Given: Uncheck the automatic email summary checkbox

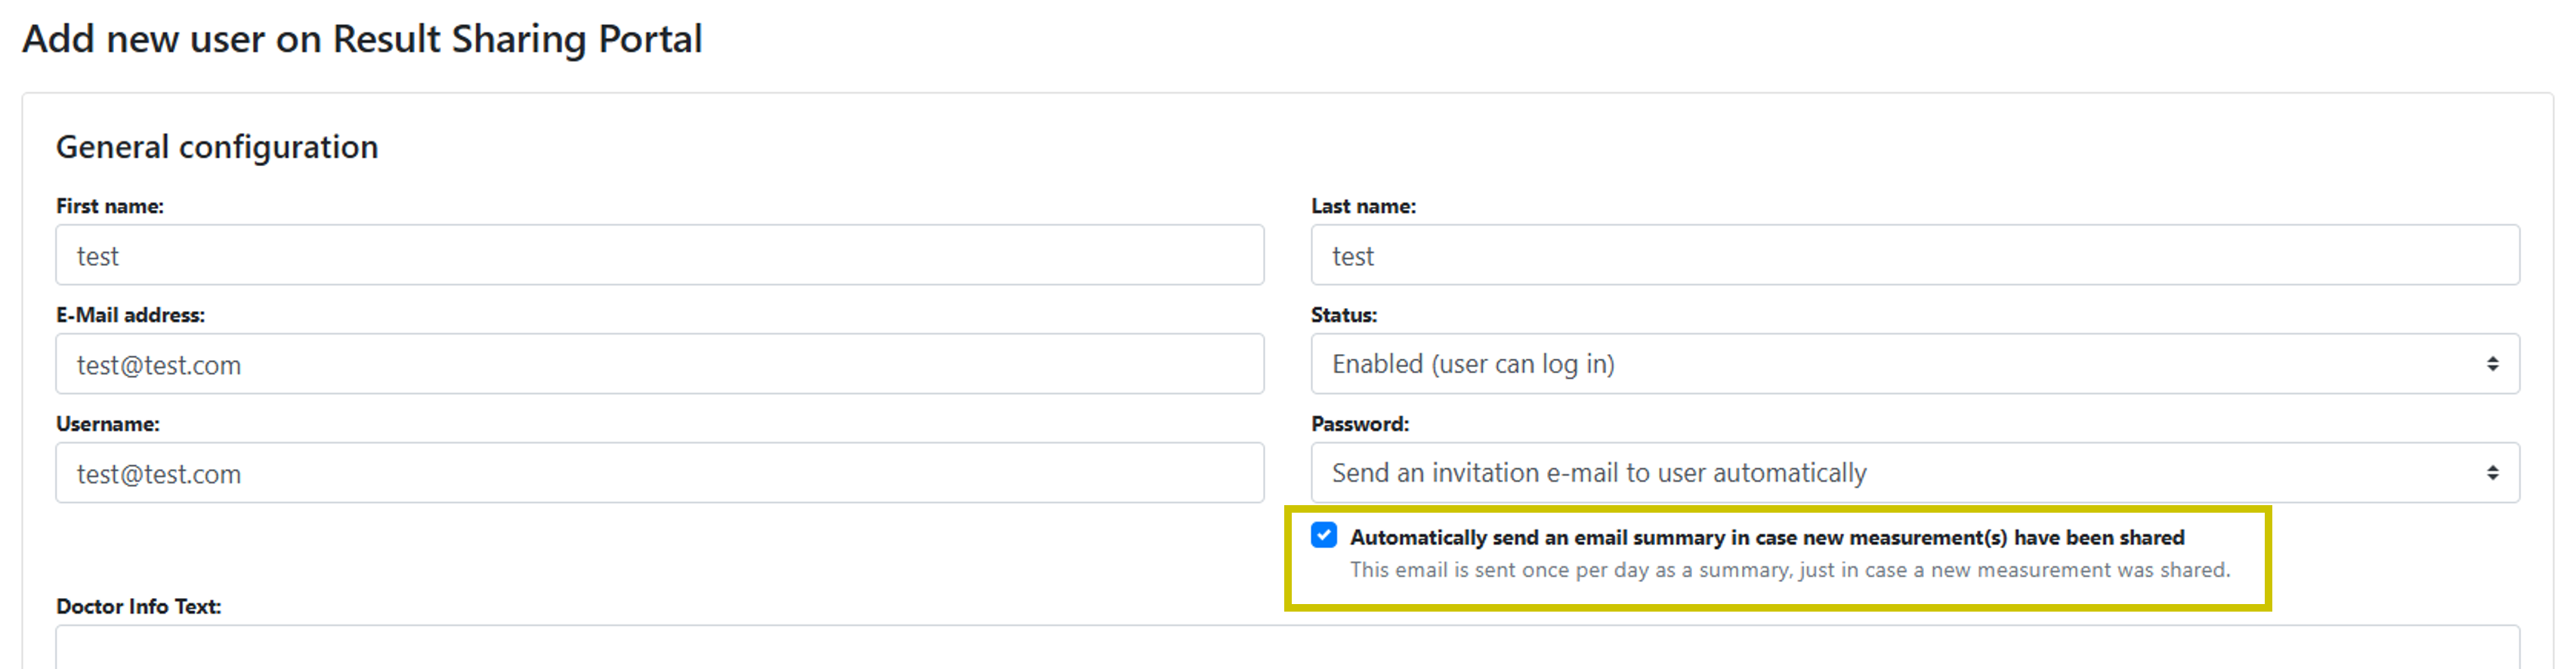Looking at the screenshot, I should [x=1324, y=536].
